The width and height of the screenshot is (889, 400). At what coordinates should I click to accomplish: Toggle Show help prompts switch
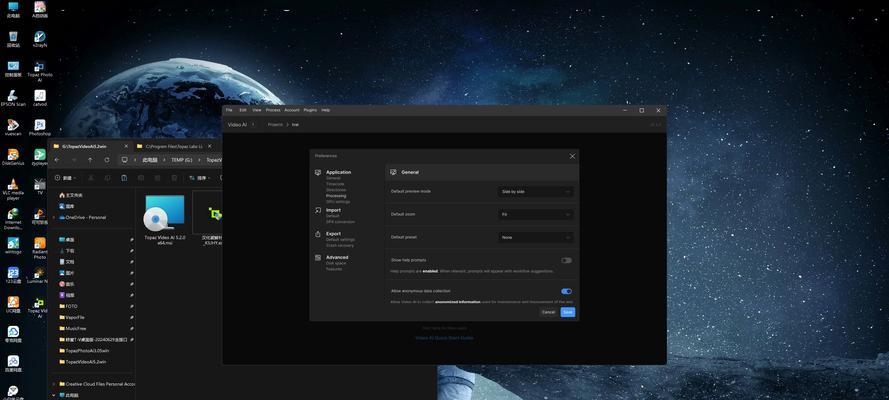tap(566, 261)
